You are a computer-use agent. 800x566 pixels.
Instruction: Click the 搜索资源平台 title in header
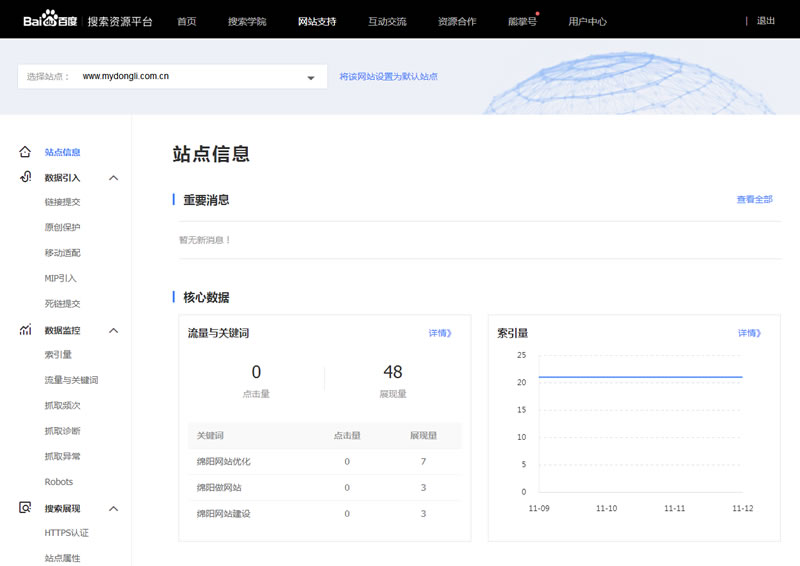tap(120, 21)
